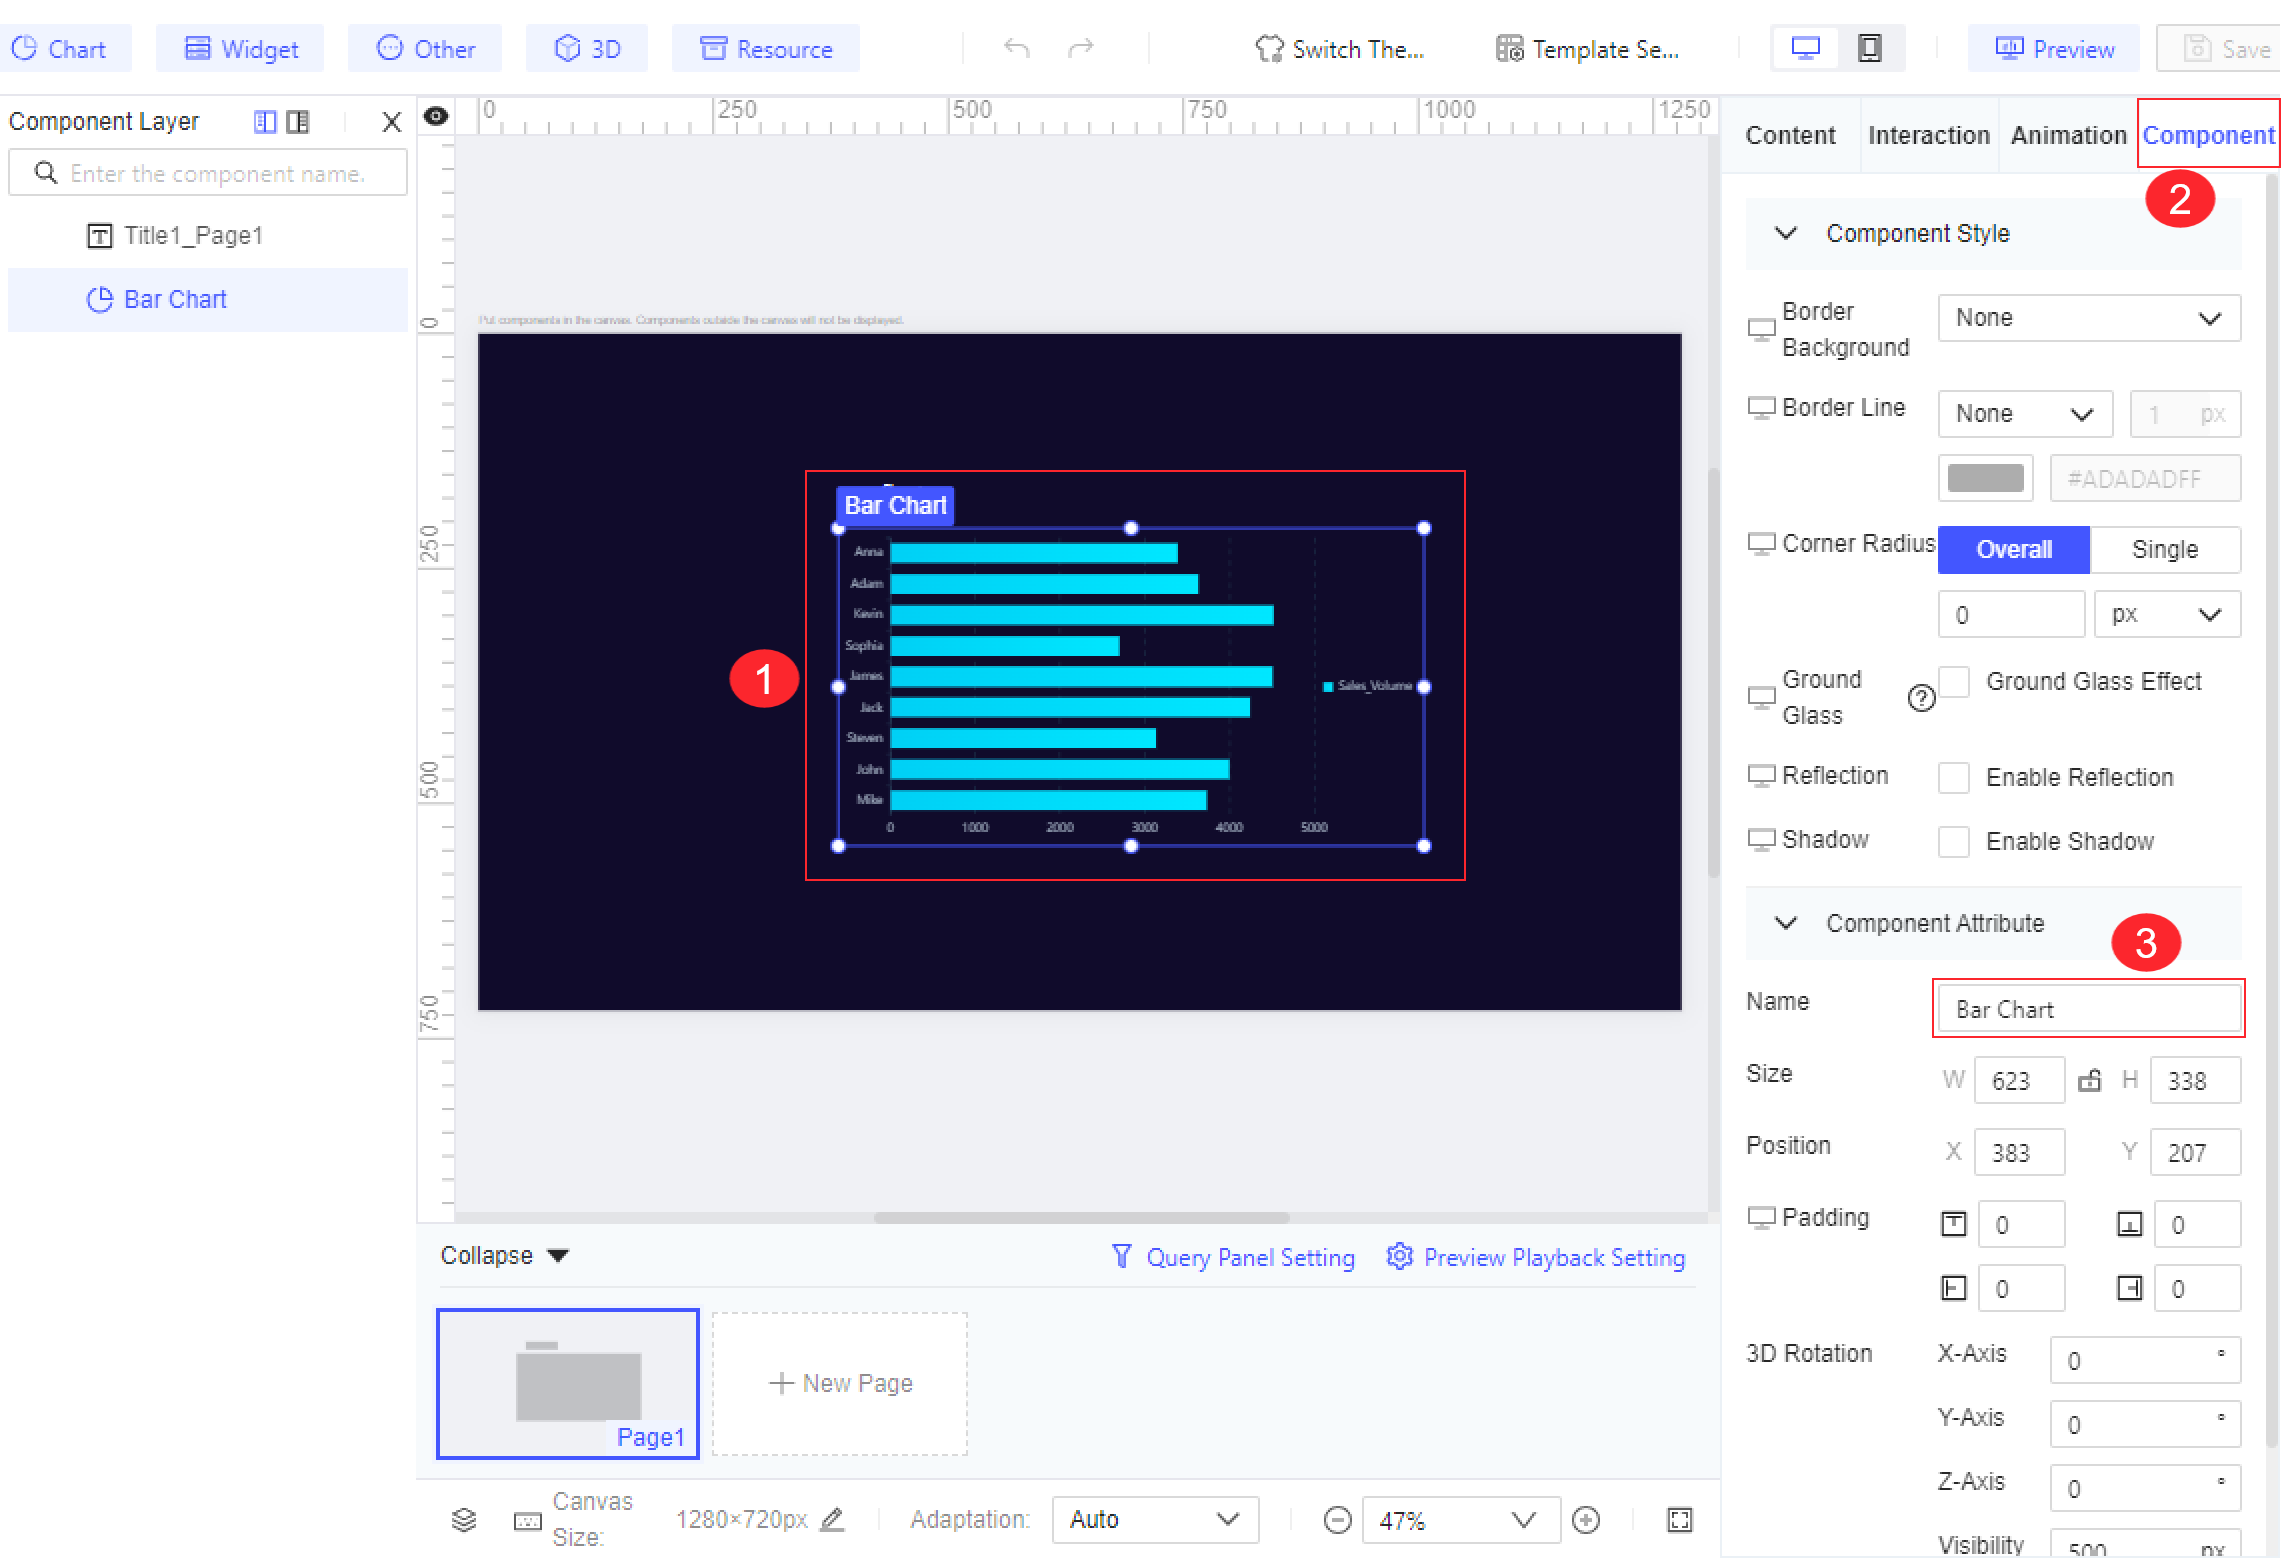Open the Adaptation Auto dropdown

1155,1520
